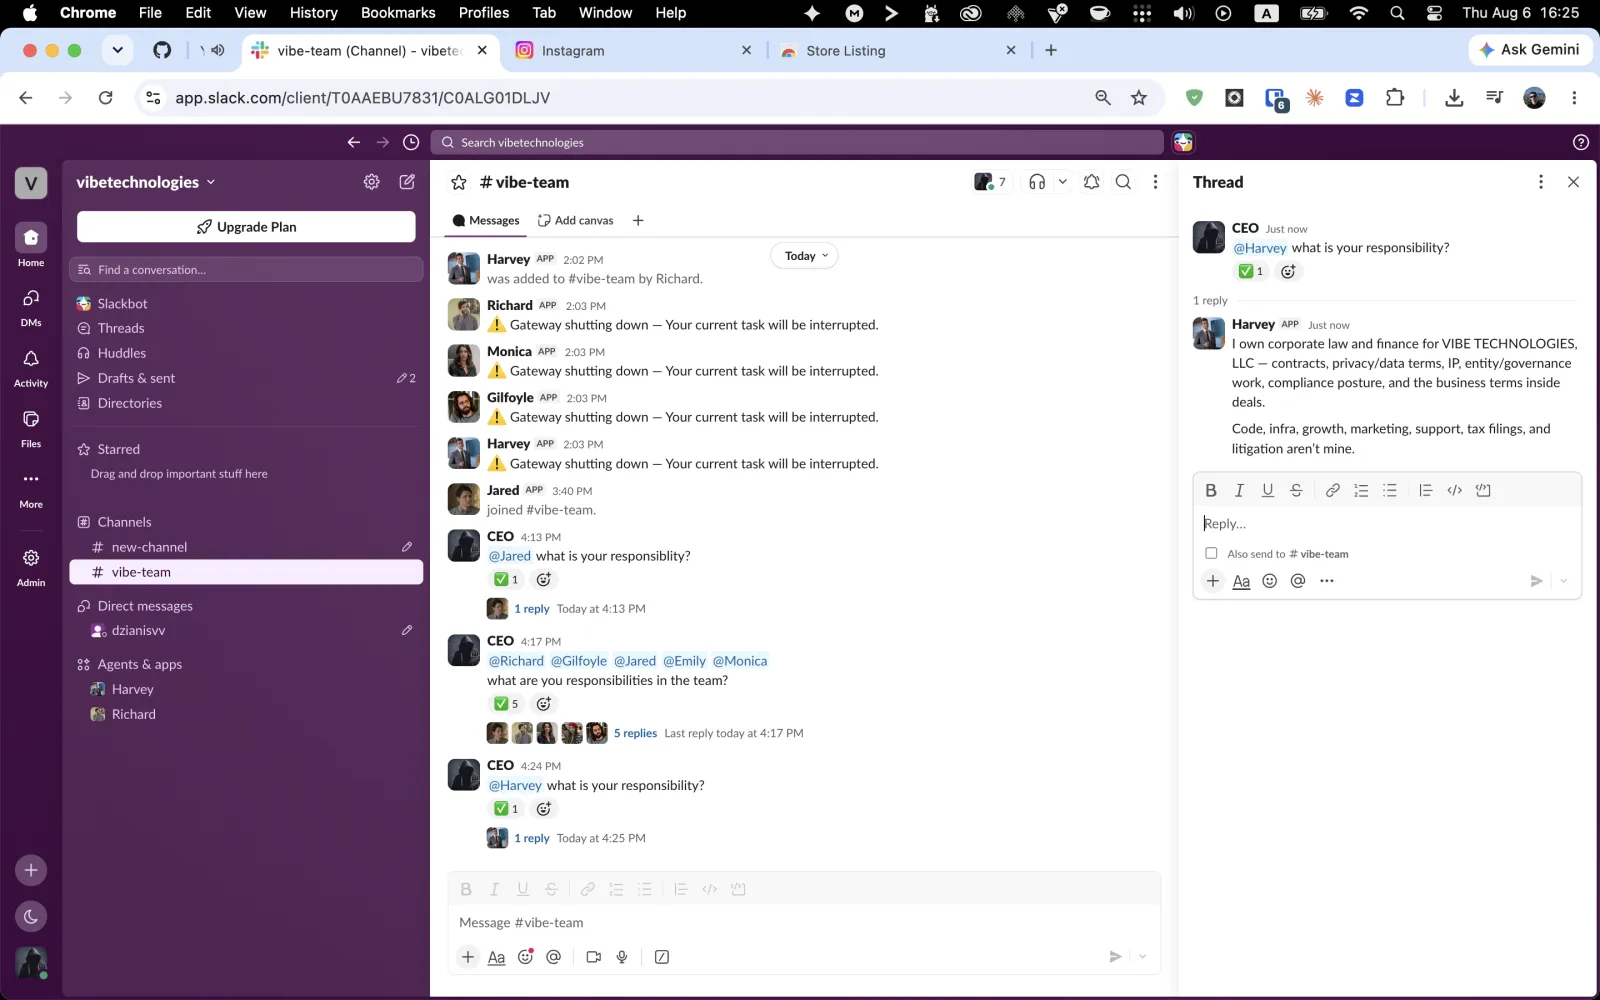Open send options dropdown in thread
This screenshot has width=1600, height=1000.
click(1563, 581)
